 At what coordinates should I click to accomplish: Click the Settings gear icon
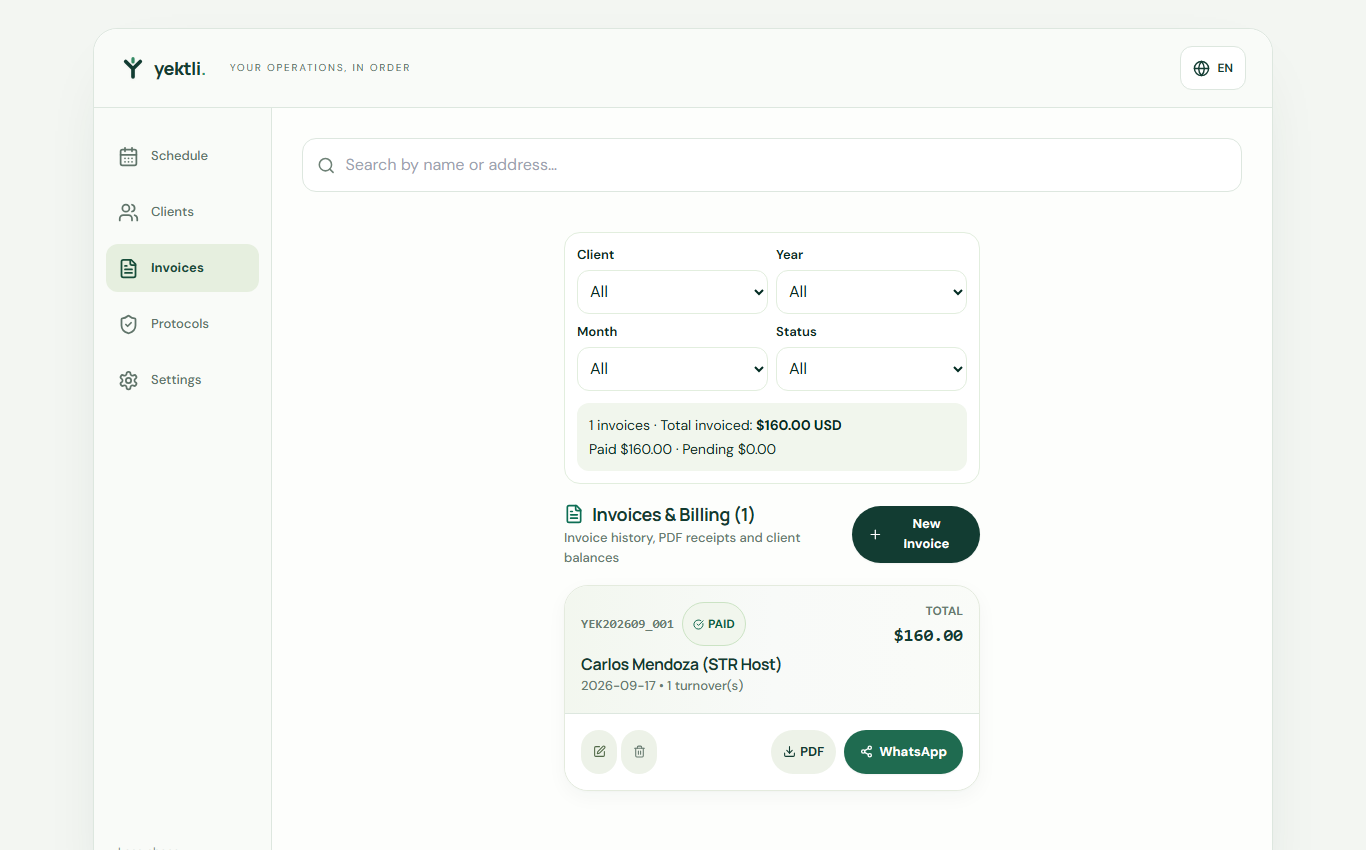point(128,380)
